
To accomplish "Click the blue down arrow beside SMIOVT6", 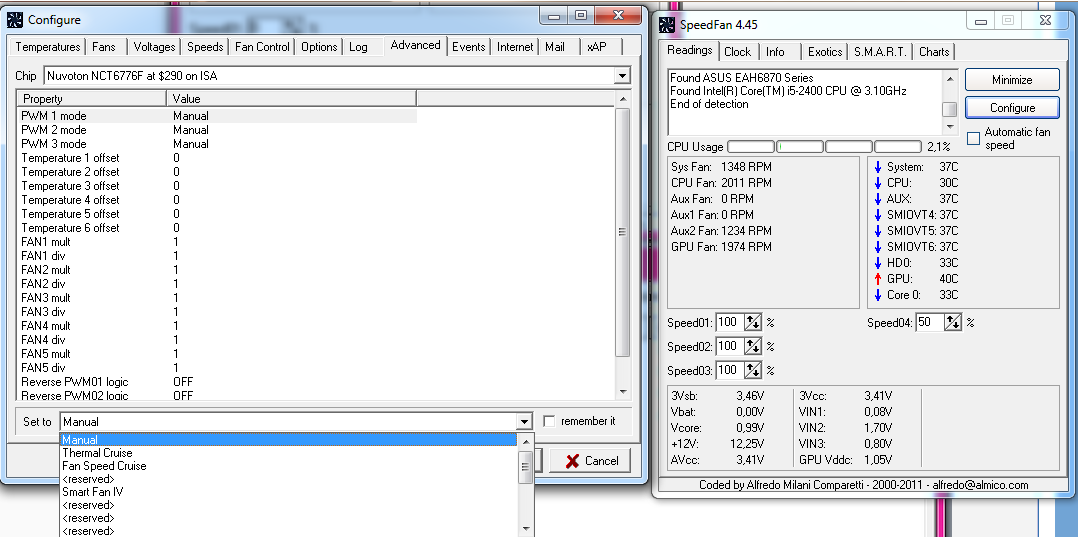I will 877,247.
